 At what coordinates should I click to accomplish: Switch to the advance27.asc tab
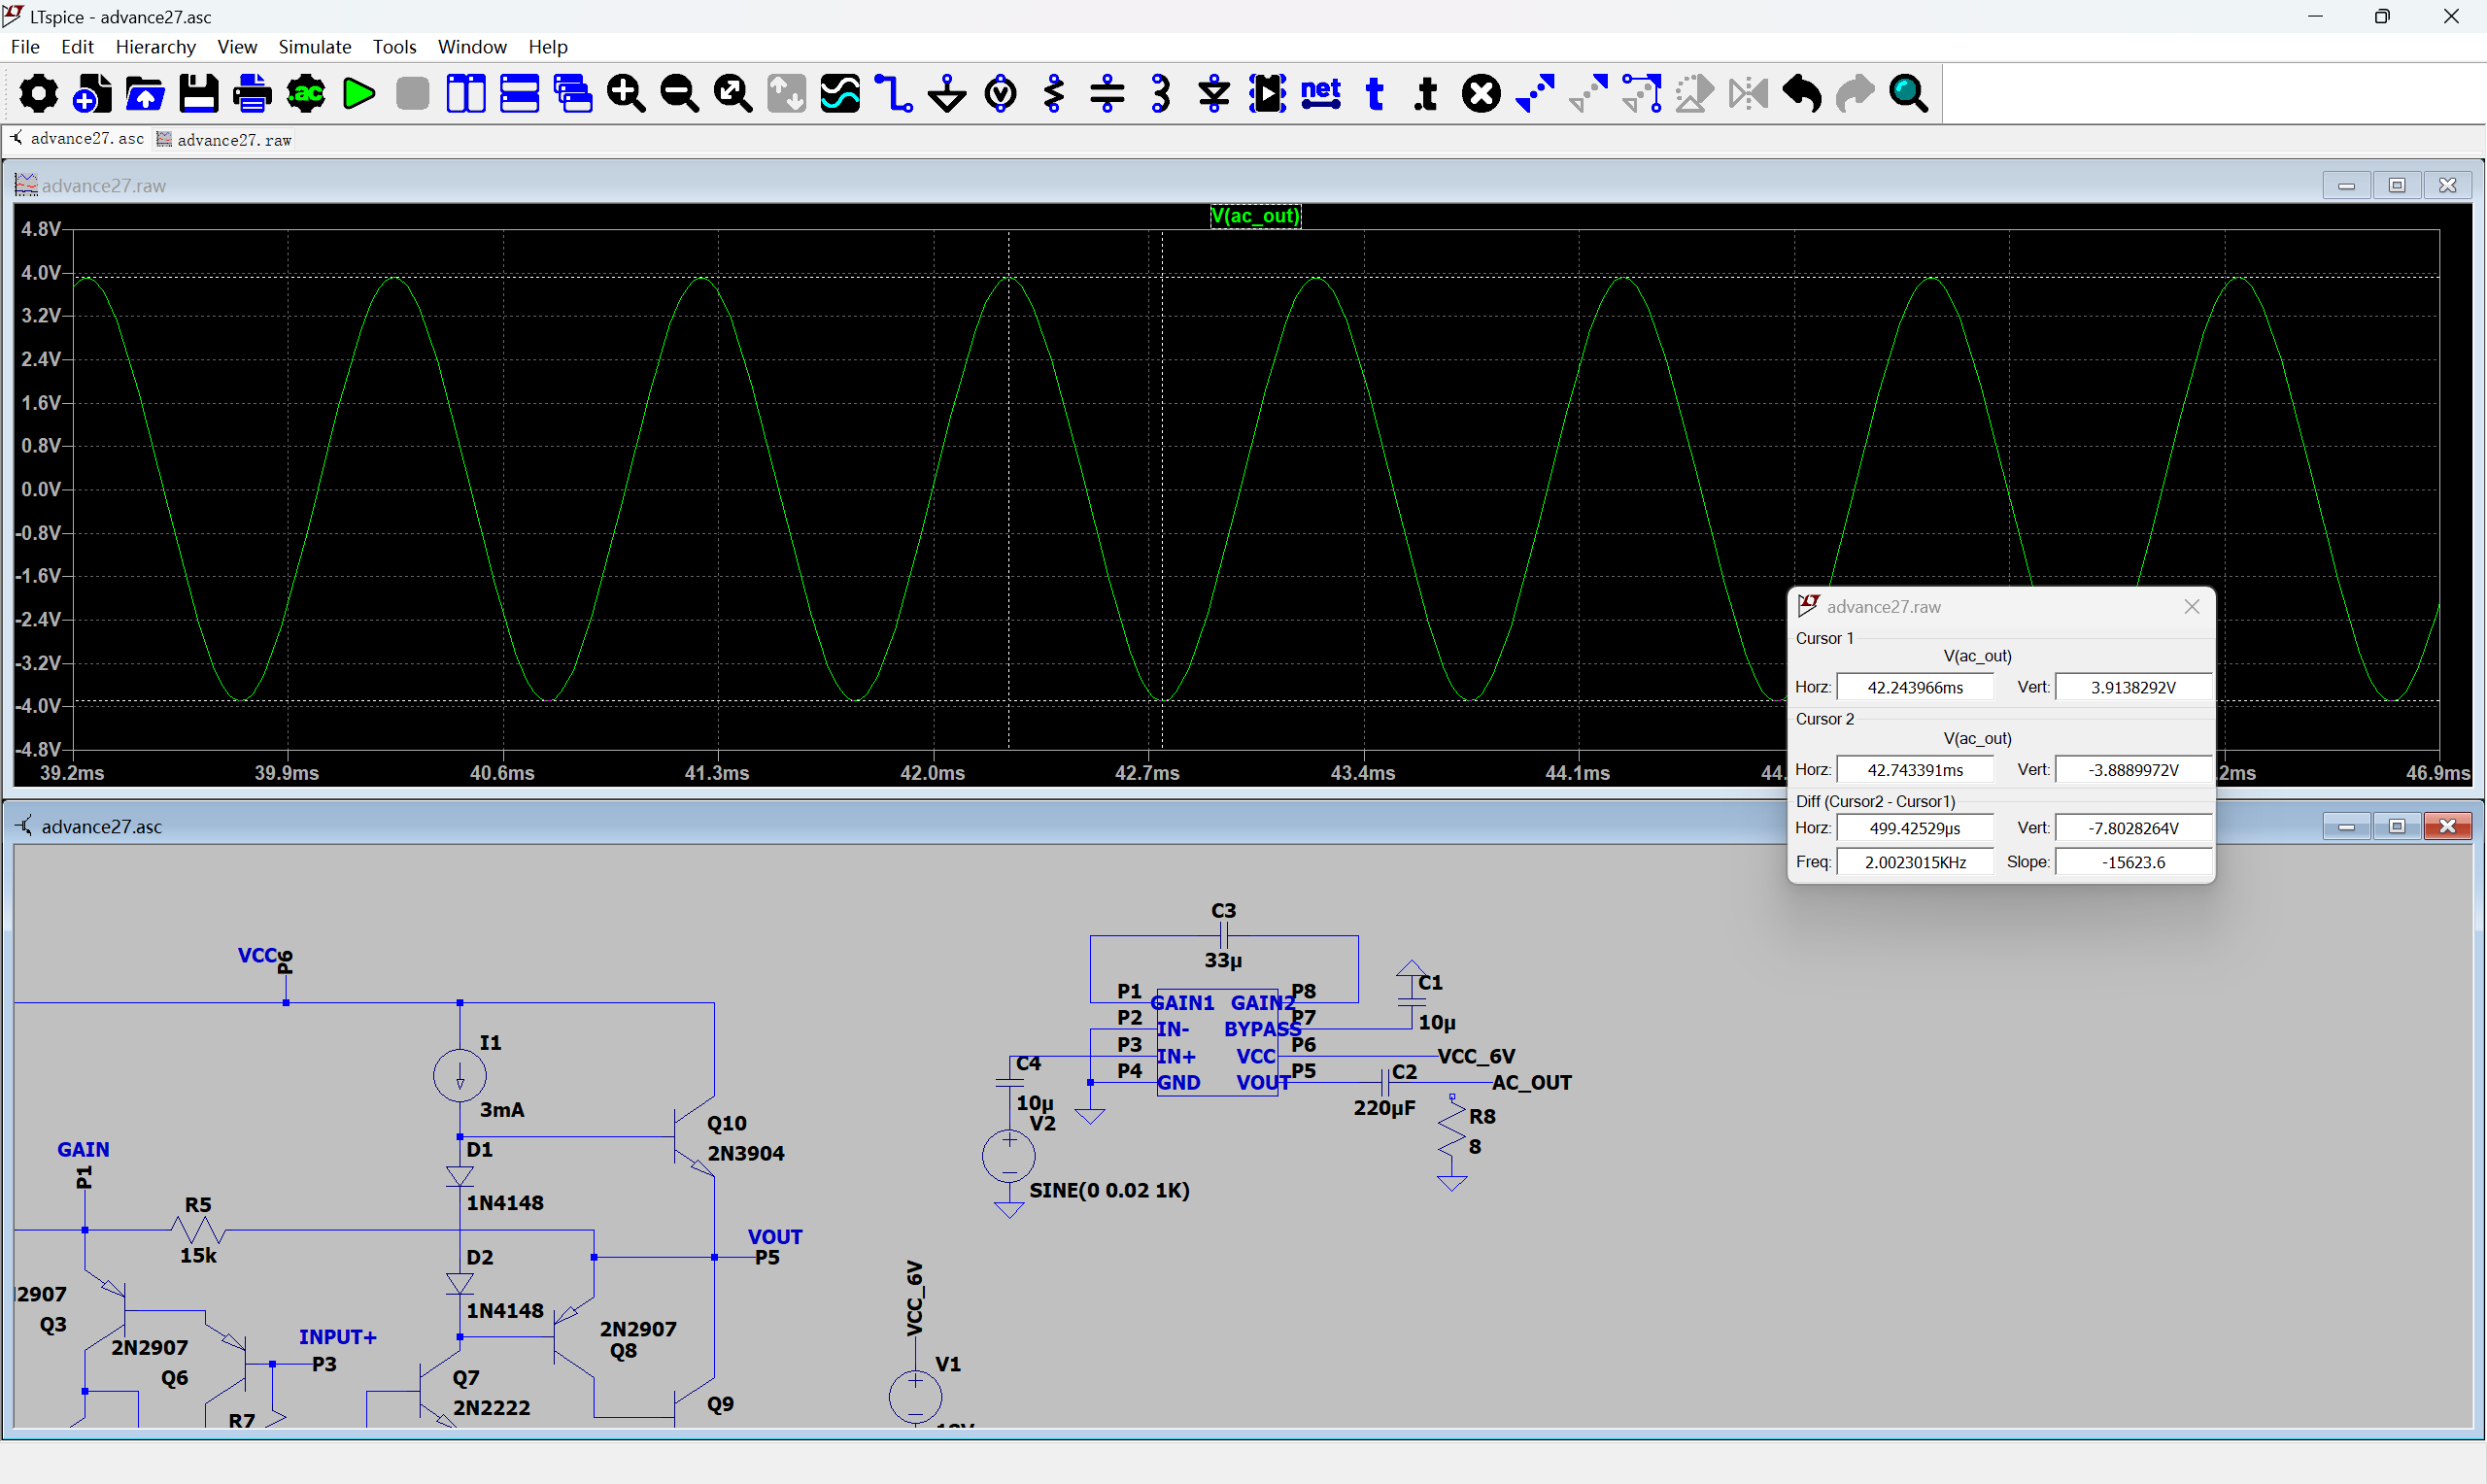point(78,139)
